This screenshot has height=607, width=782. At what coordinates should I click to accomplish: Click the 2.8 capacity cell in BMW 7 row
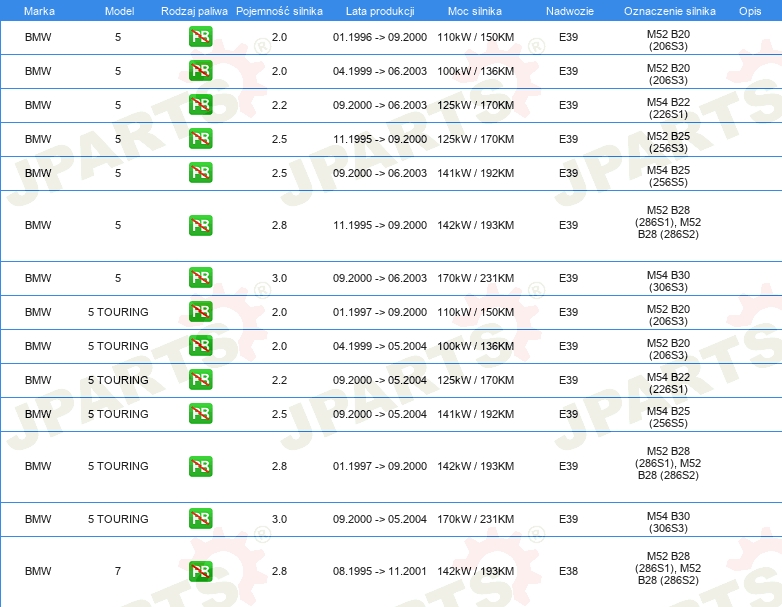pyautogui.click(x=279, y=571)
